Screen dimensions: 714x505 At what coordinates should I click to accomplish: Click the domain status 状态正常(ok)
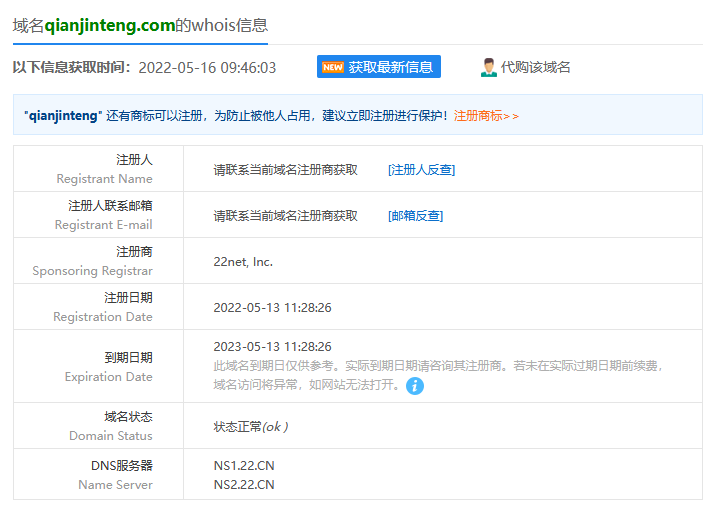tap(251, 427)
